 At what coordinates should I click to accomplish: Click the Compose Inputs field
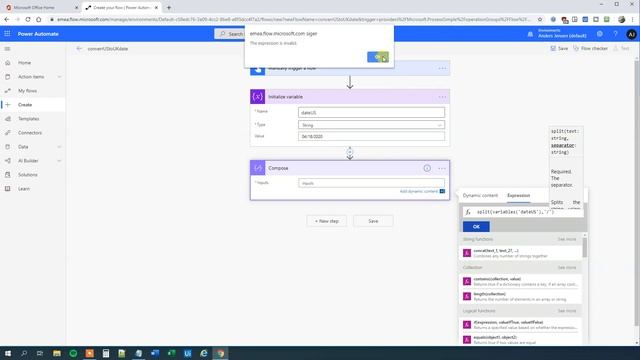[371, 183]
